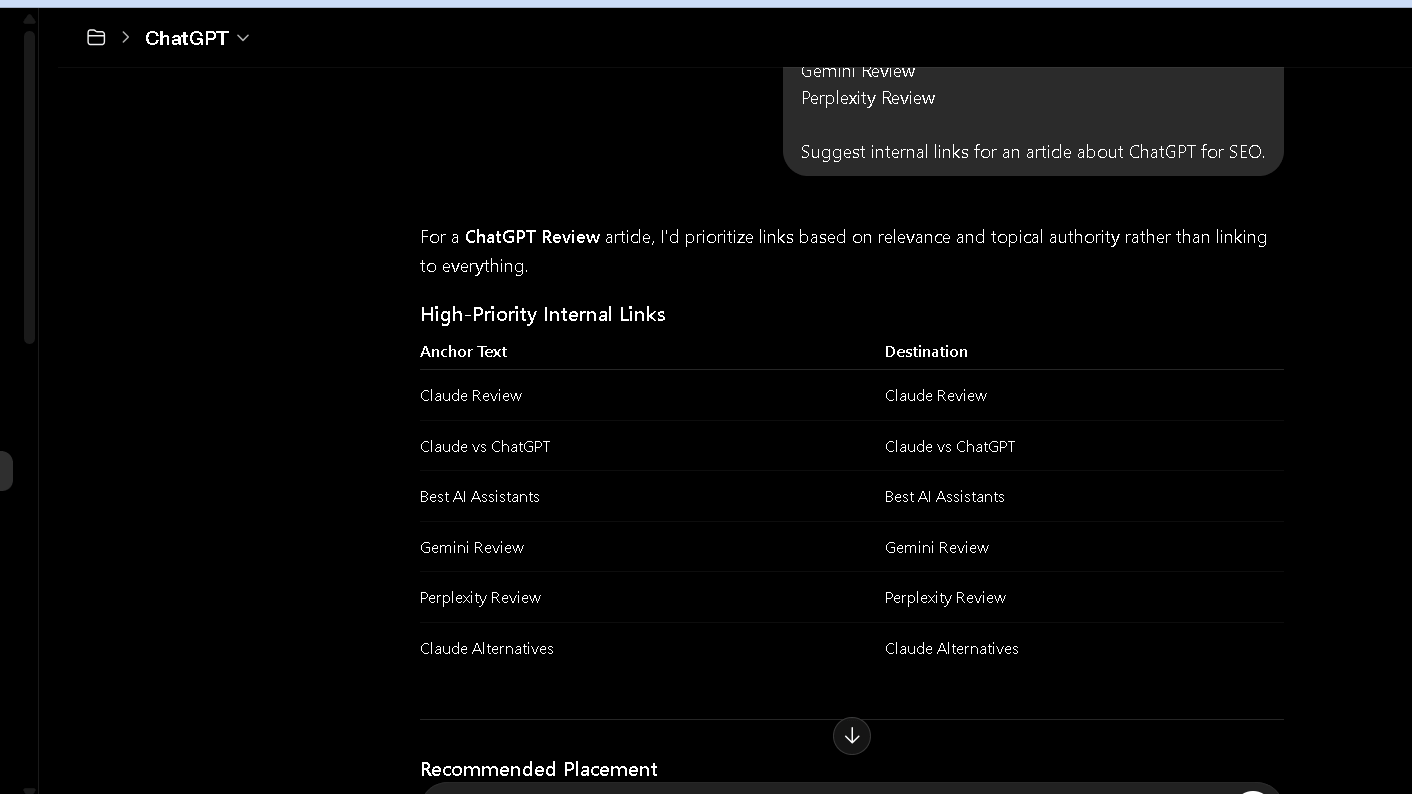This screenshot has width=1412, height=794.
Task: Select the "High-Priority Internal Links" heading
Action: 543,314
